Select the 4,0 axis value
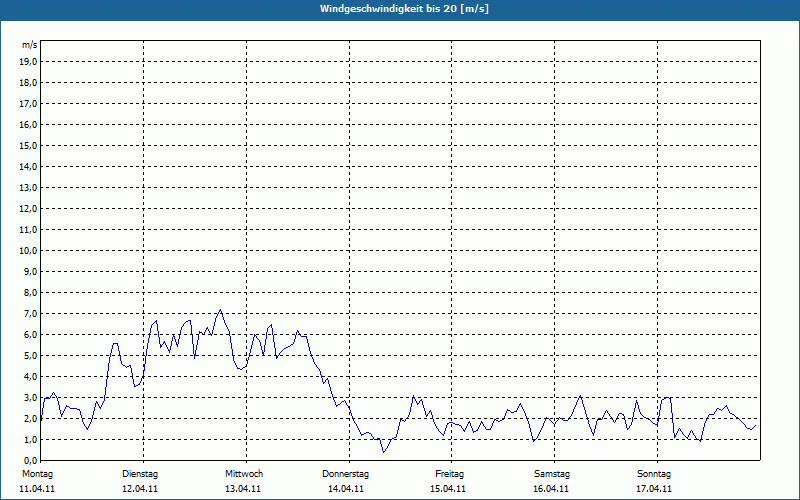Image resolution: width=800 pixels, height=500 pixels. click(x=30, y=377)
